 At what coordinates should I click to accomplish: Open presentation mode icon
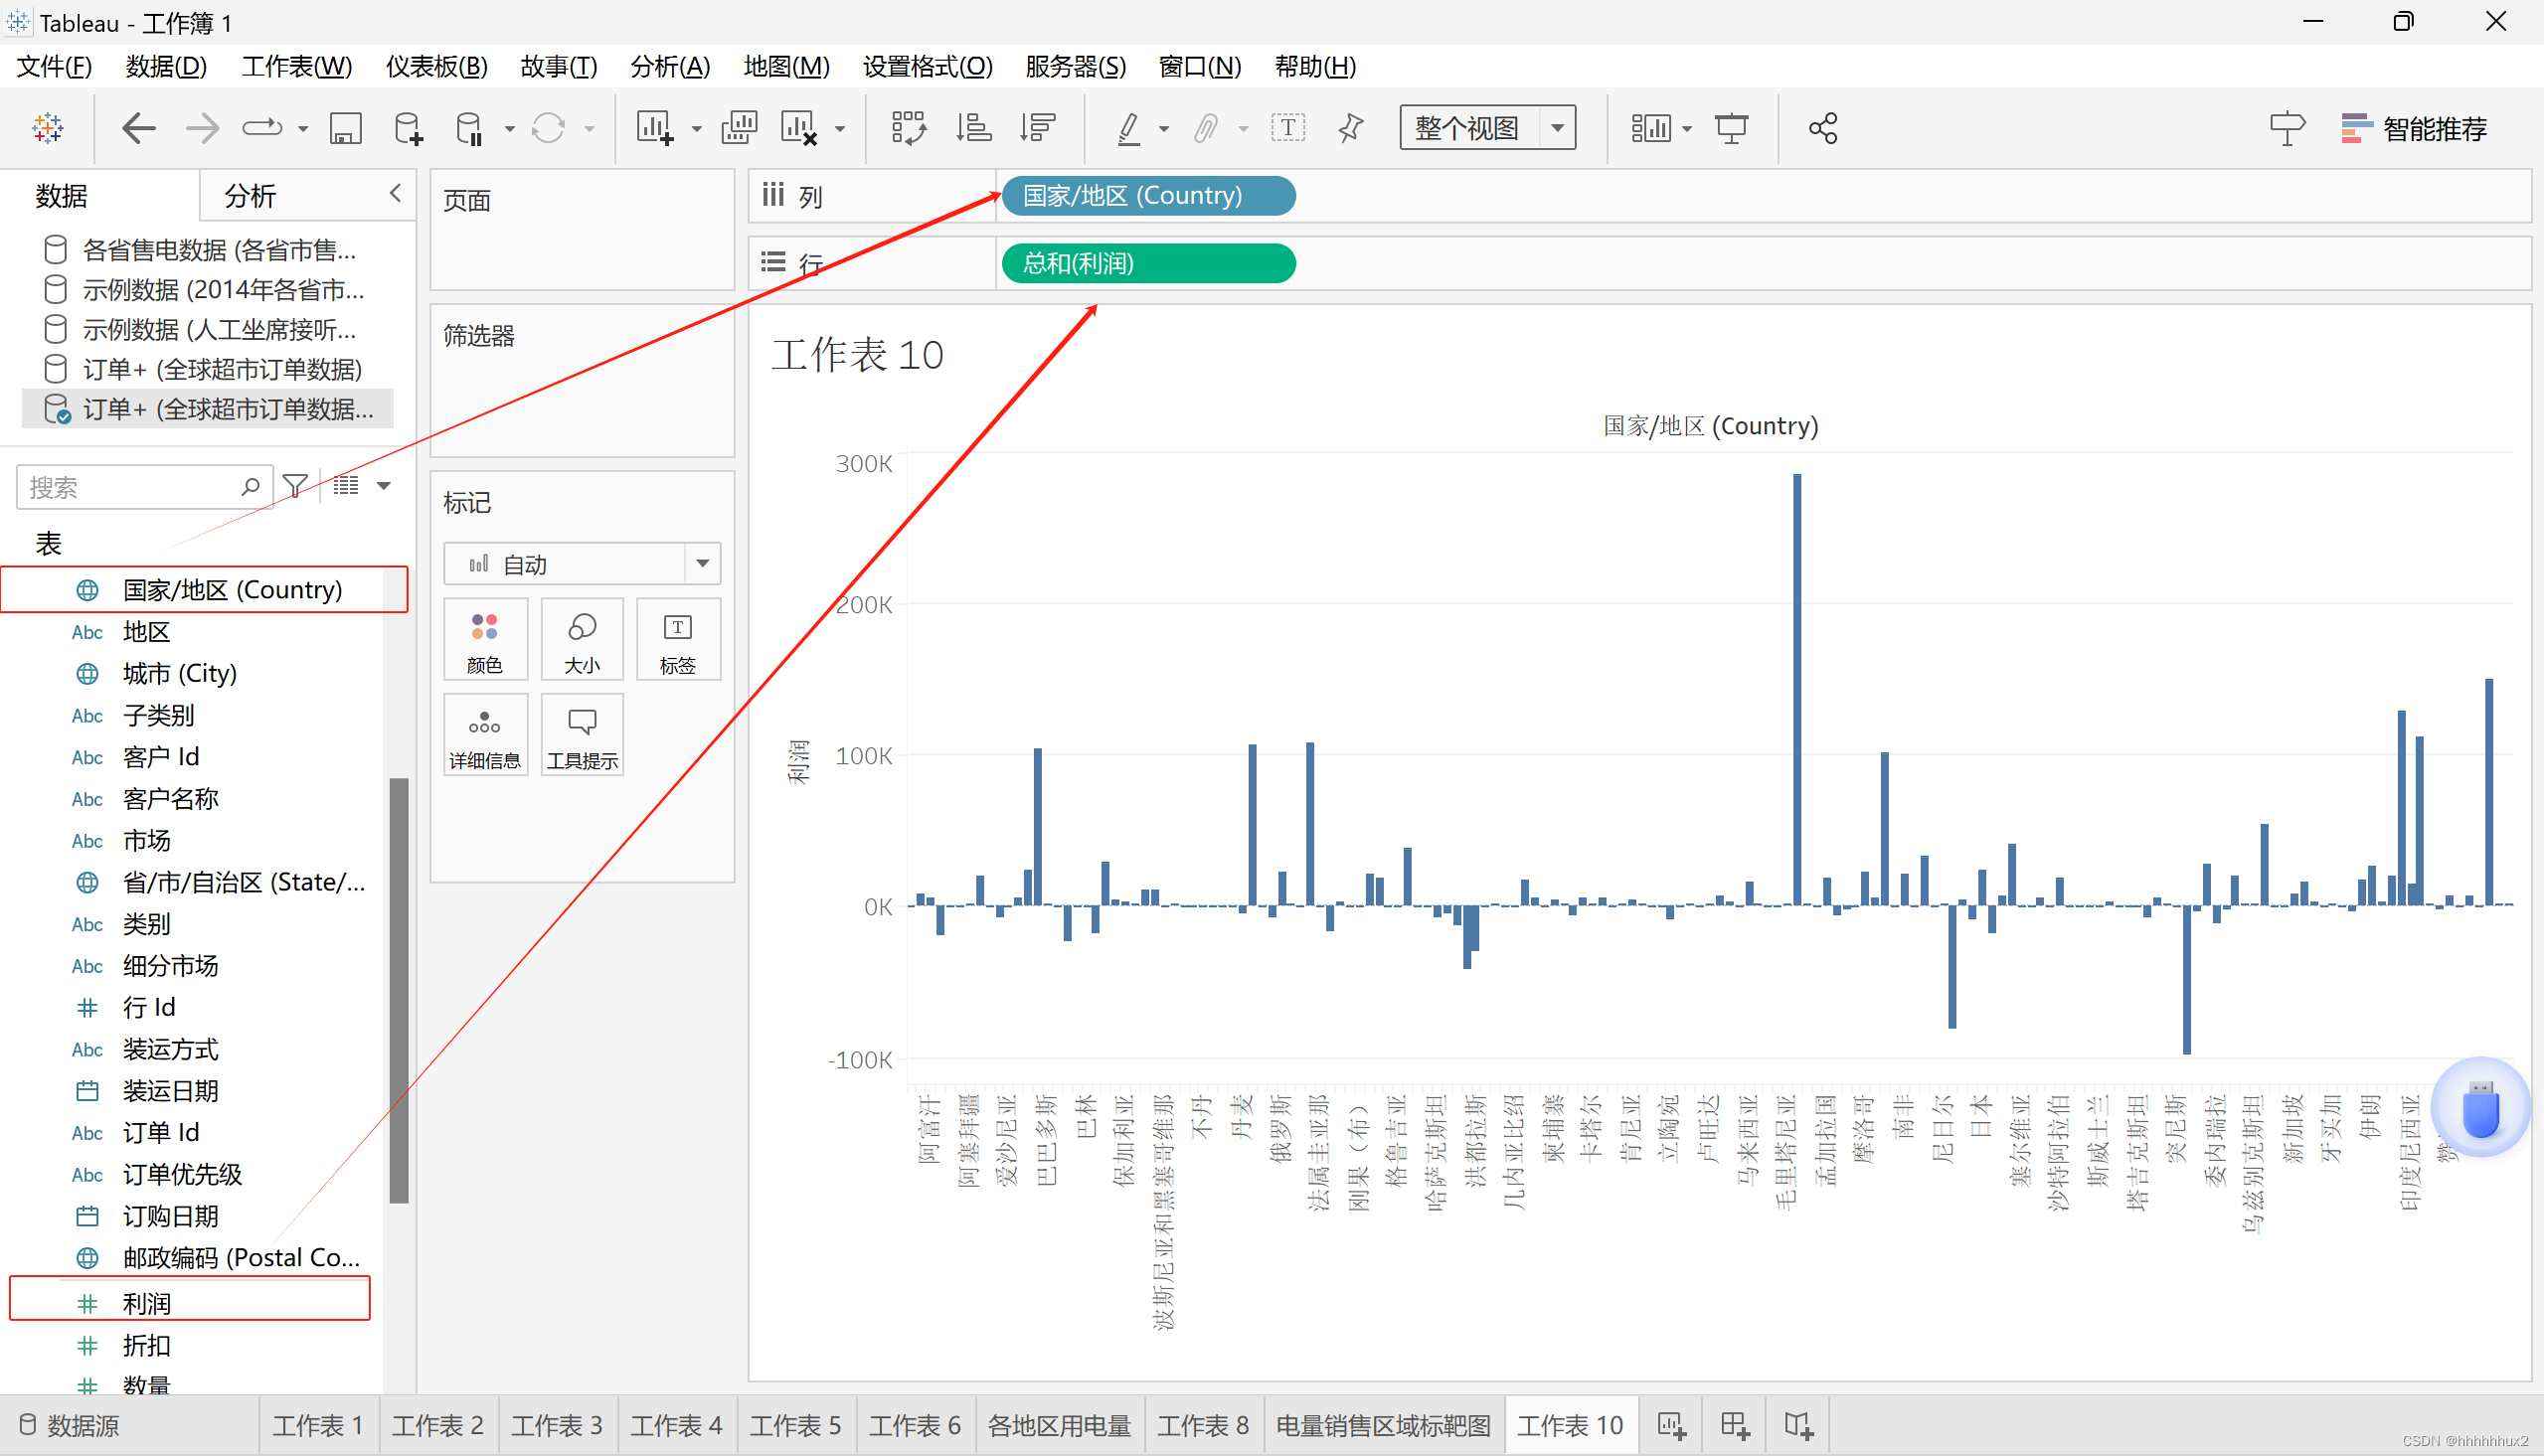click(1731, 128)
